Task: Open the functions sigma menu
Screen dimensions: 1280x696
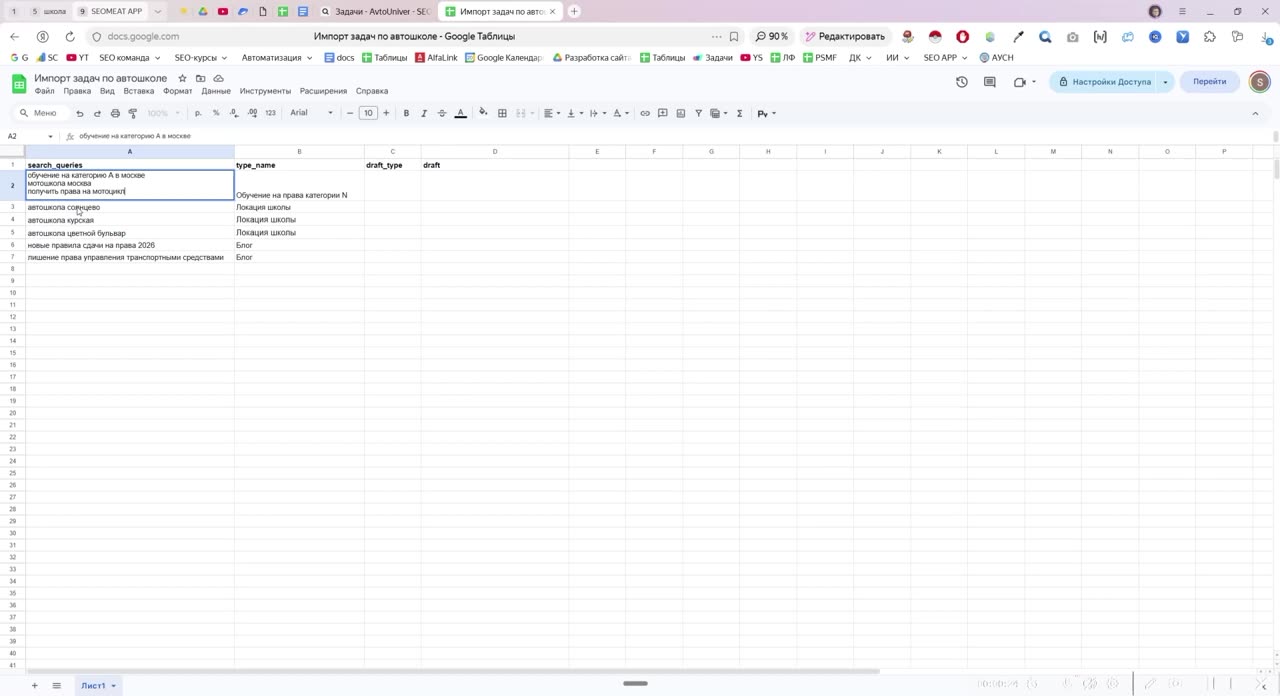Action: pos(740,113)
